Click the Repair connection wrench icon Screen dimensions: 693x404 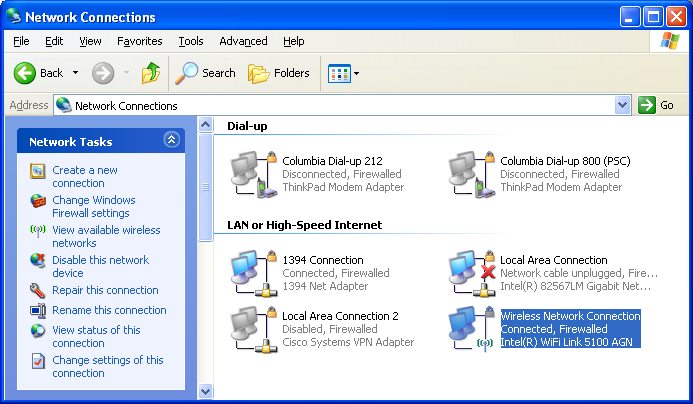point(38,290)
